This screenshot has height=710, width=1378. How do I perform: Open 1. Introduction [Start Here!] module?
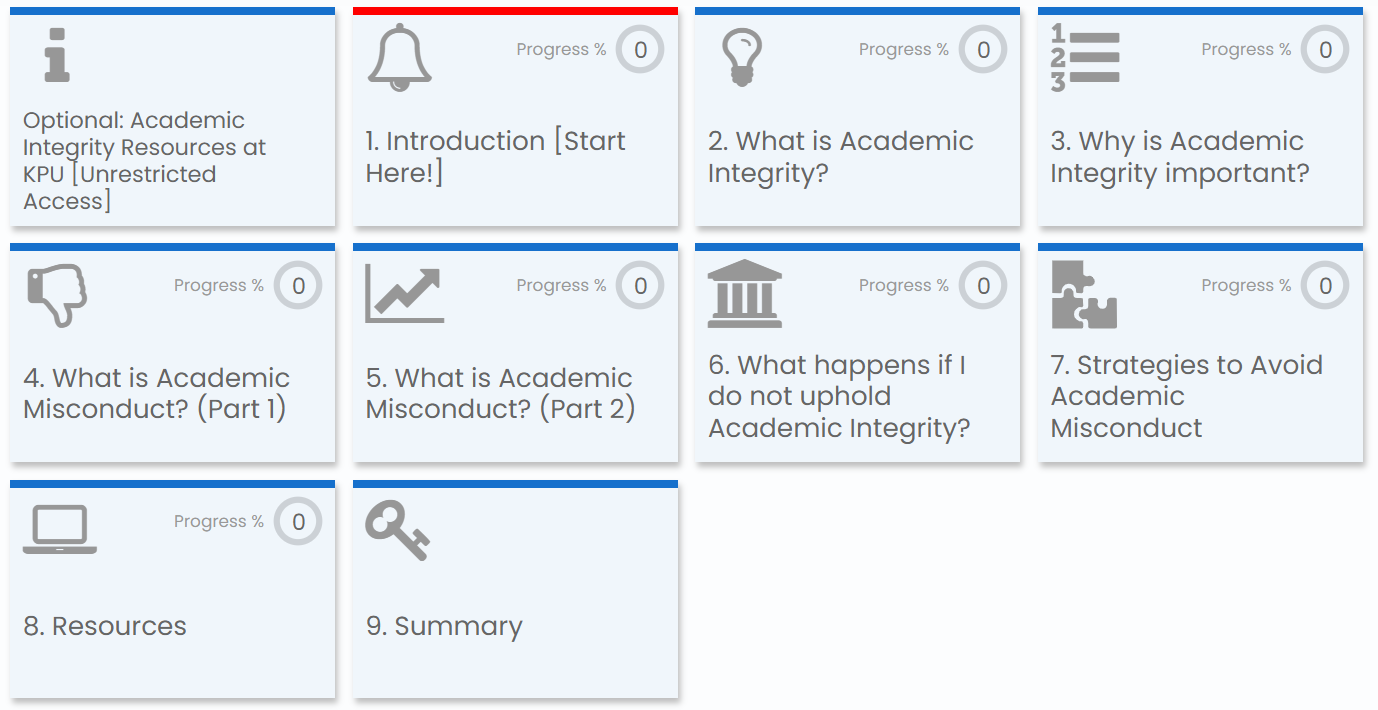click(495, 156)
